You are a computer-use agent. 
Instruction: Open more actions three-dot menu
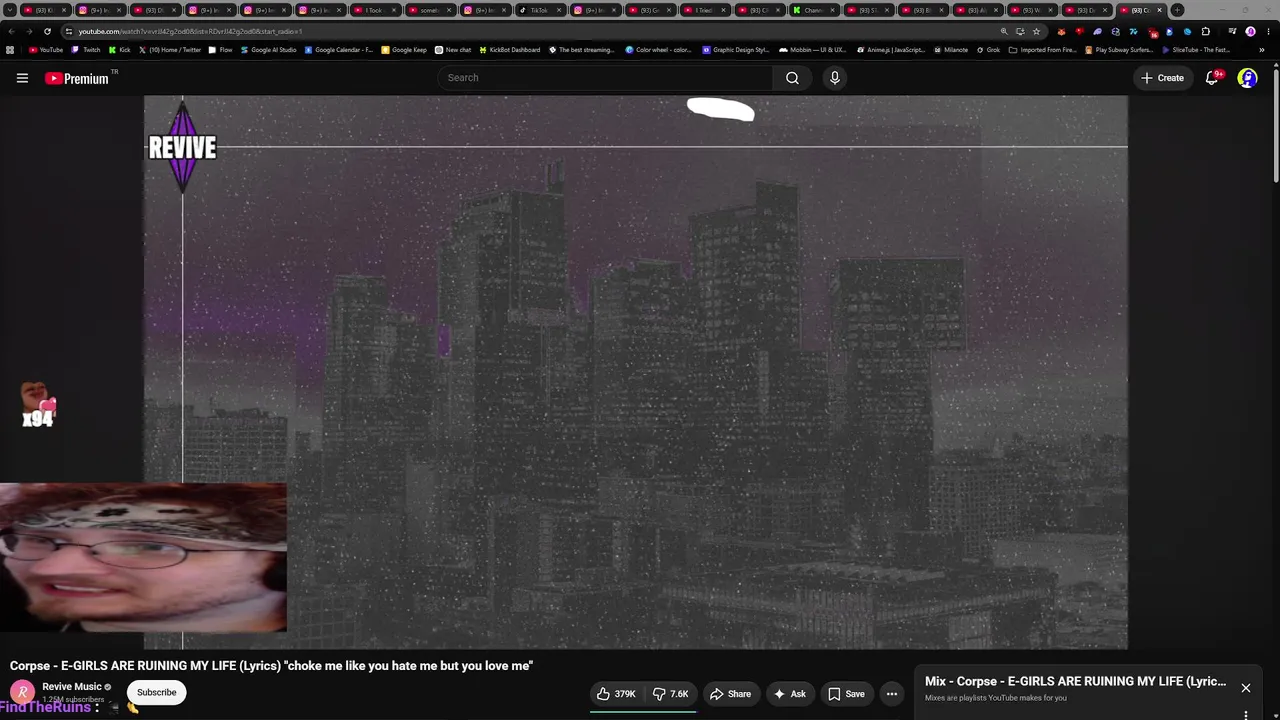[892, 694]
